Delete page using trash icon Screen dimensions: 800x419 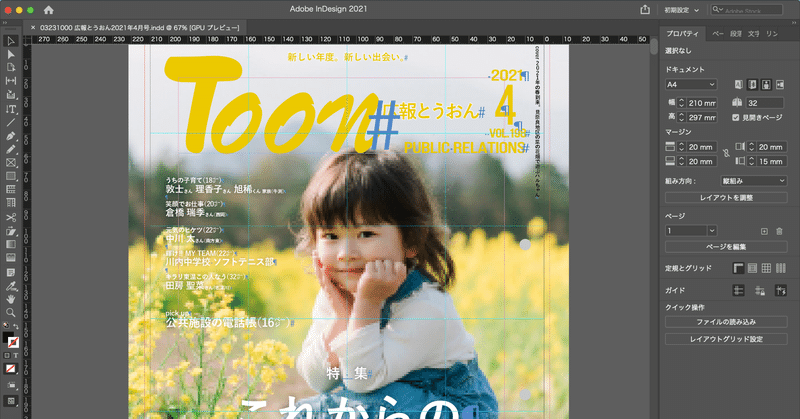[779, 231]
